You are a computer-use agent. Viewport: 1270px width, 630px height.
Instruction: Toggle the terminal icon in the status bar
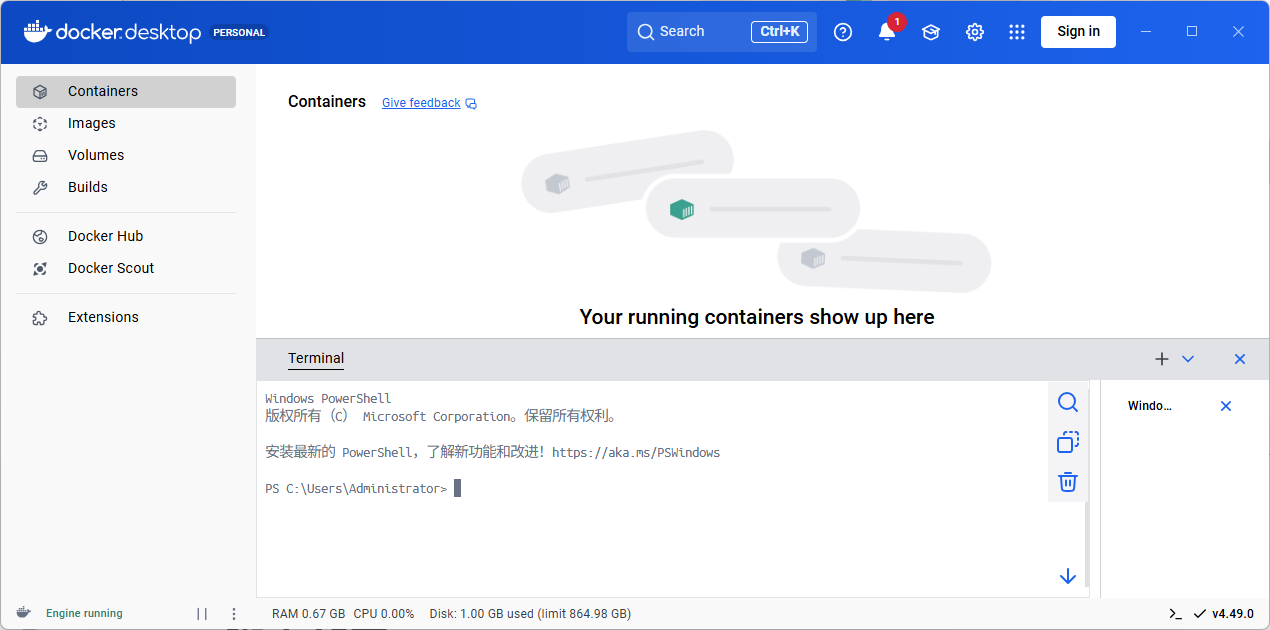1176,614
